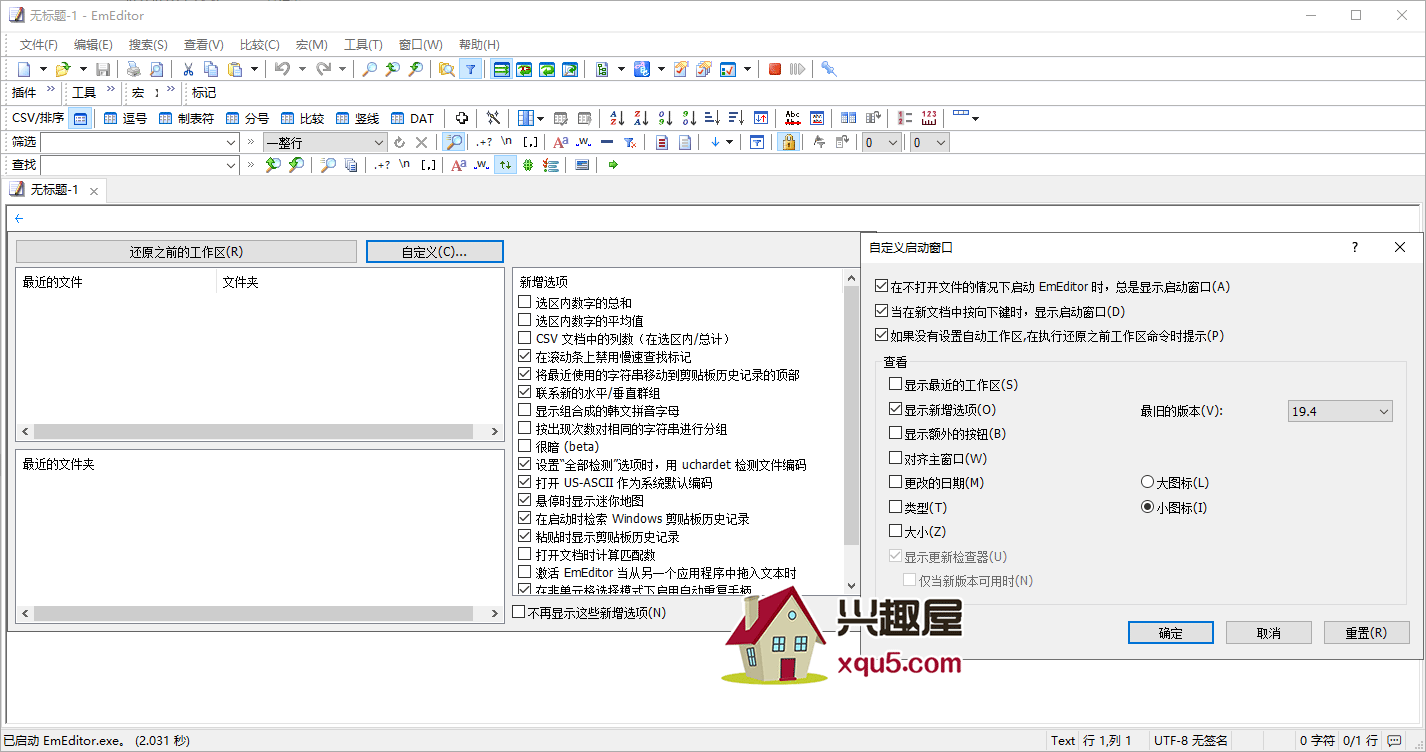Open the 最旧的版本 19.4 dropdown
Screen dimensions: 1426x752
1340,411
